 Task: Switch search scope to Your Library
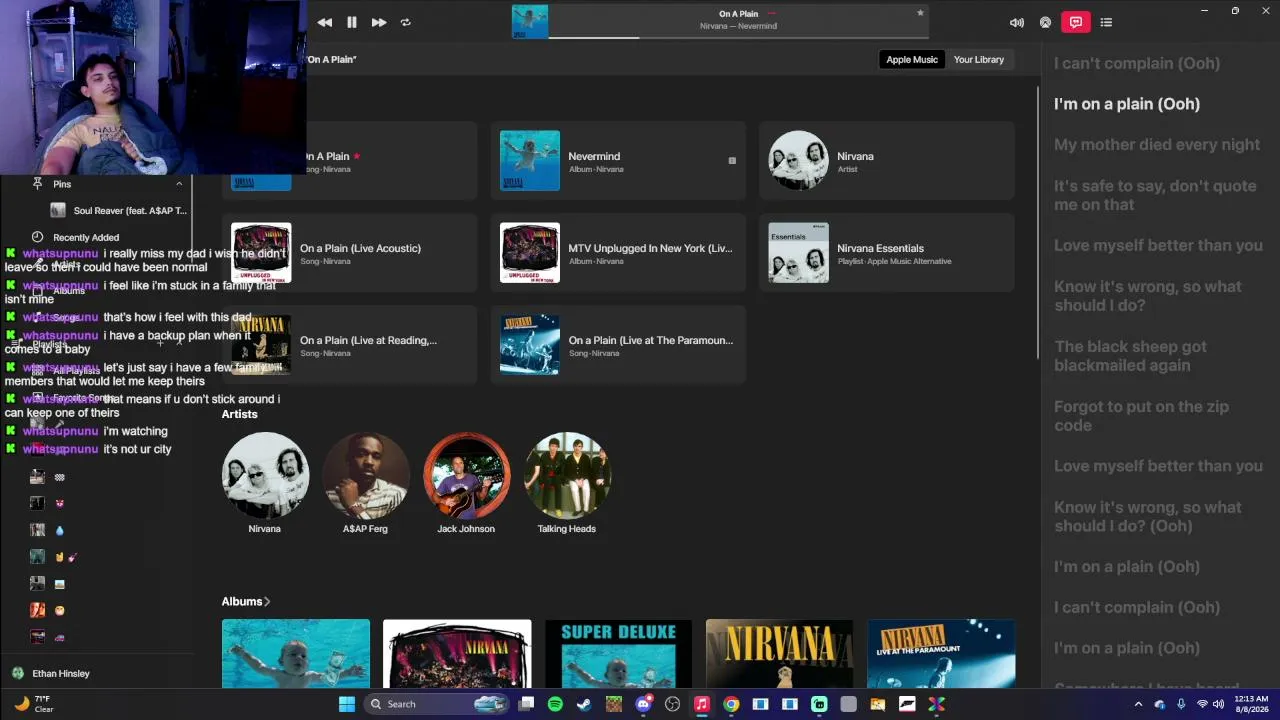tap(979, 60)
